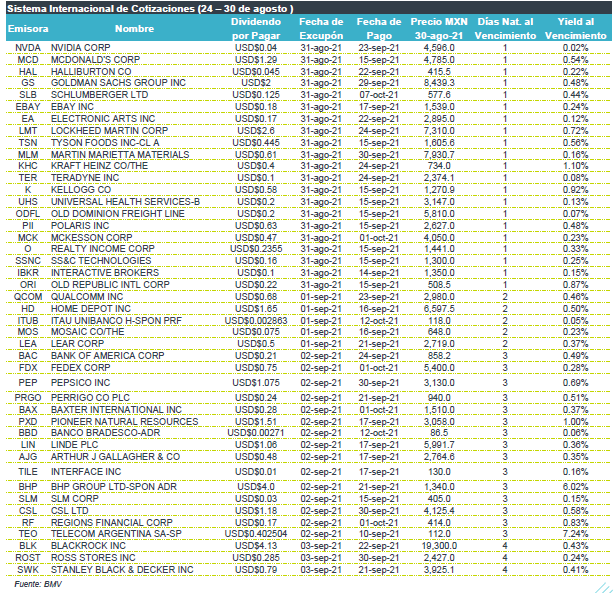Click 'PIONEER NATURAL RESOURCES' name

125,422
